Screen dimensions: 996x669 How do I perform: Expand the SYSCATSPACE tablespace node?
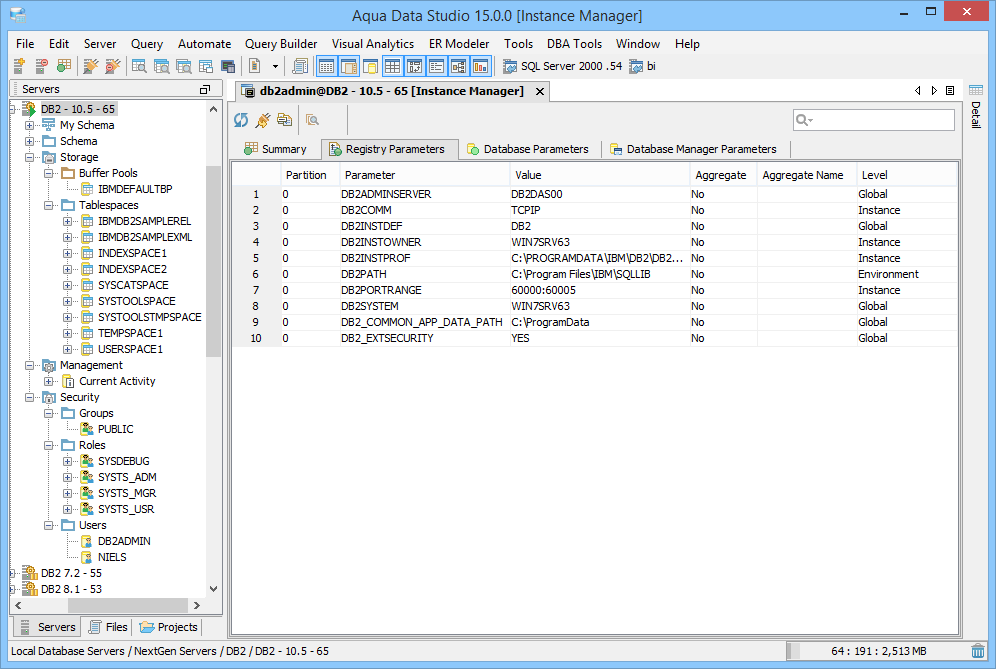67,285
